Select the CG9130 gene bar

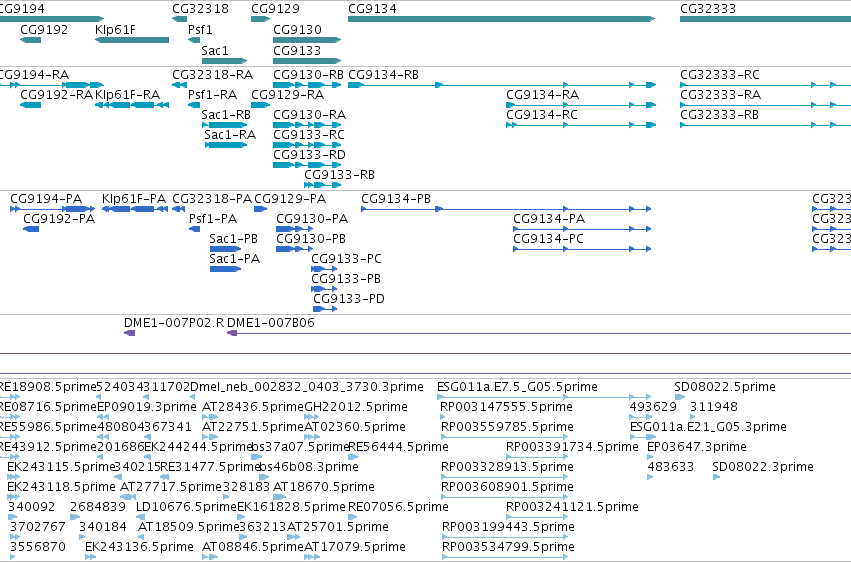click(x=307, y=40)
